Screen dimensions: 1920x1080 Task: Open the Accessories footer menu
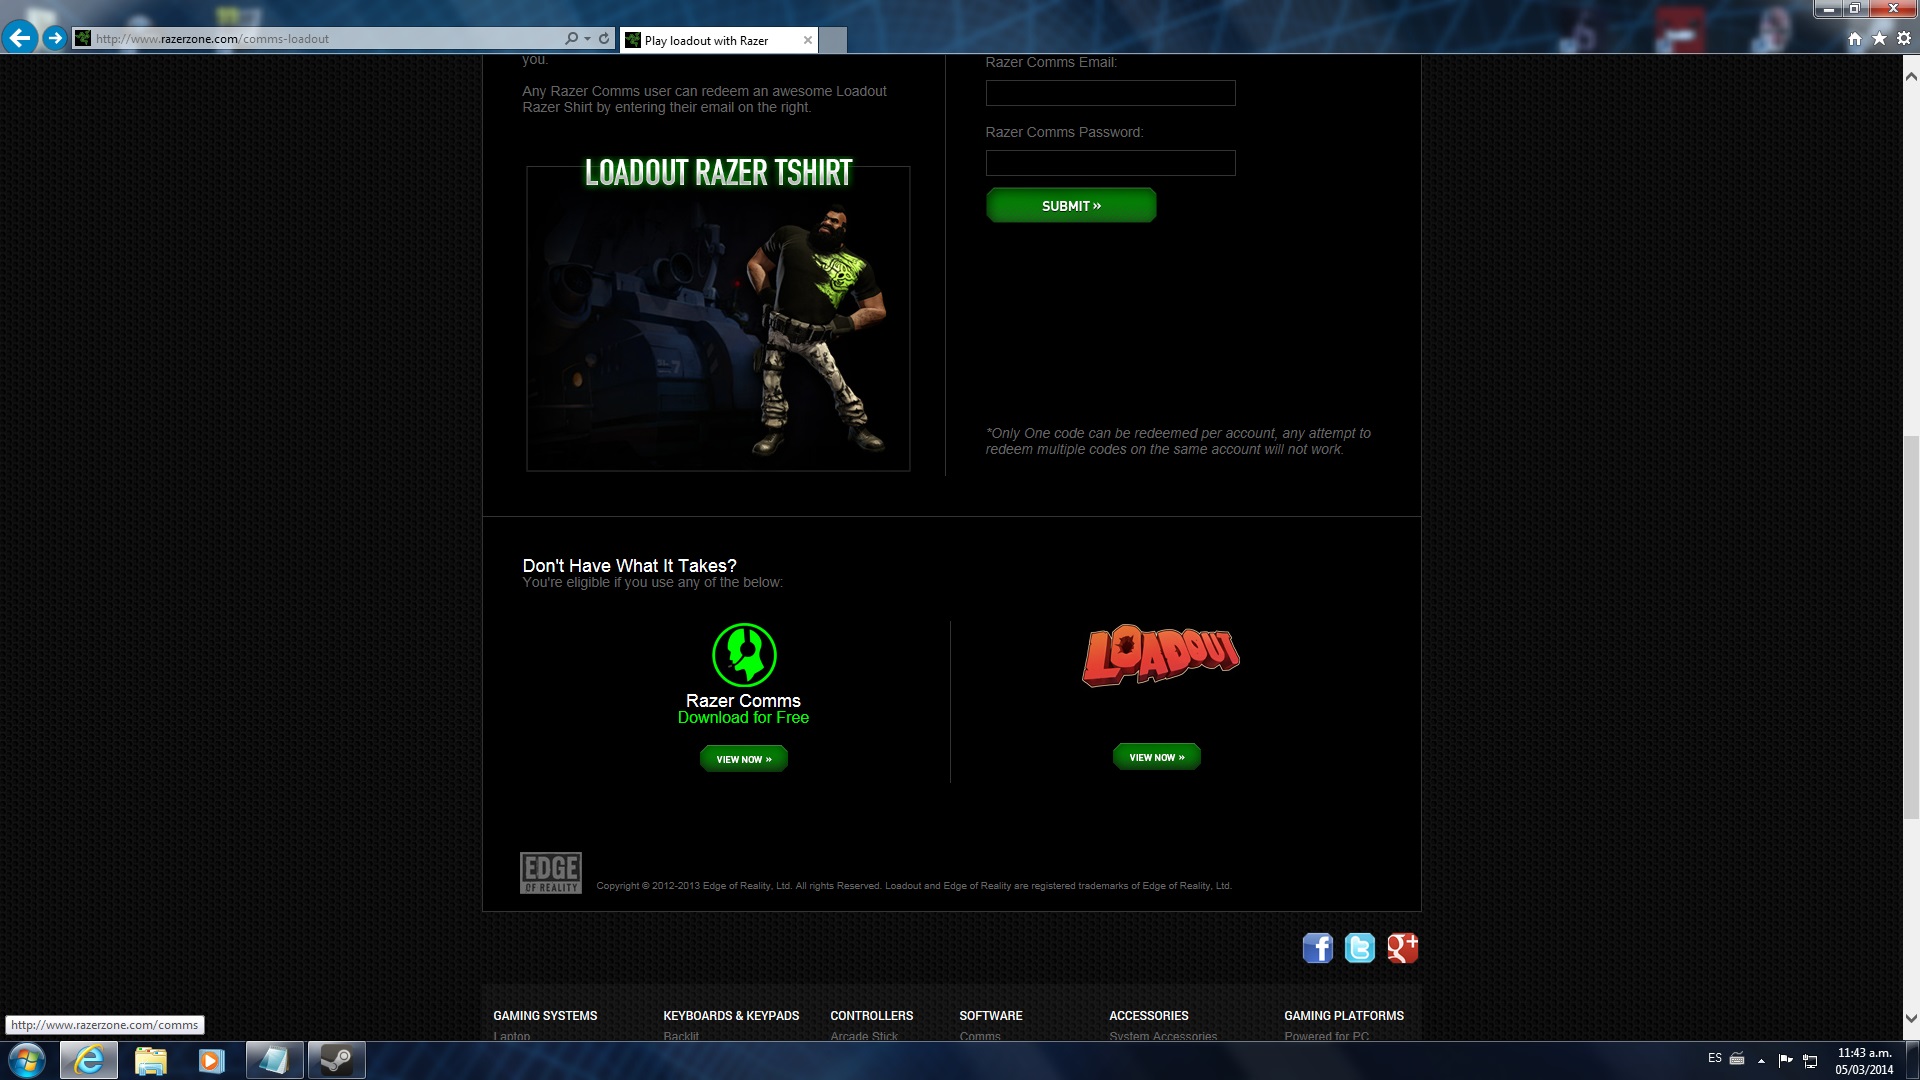(x=1149, y=1015)
